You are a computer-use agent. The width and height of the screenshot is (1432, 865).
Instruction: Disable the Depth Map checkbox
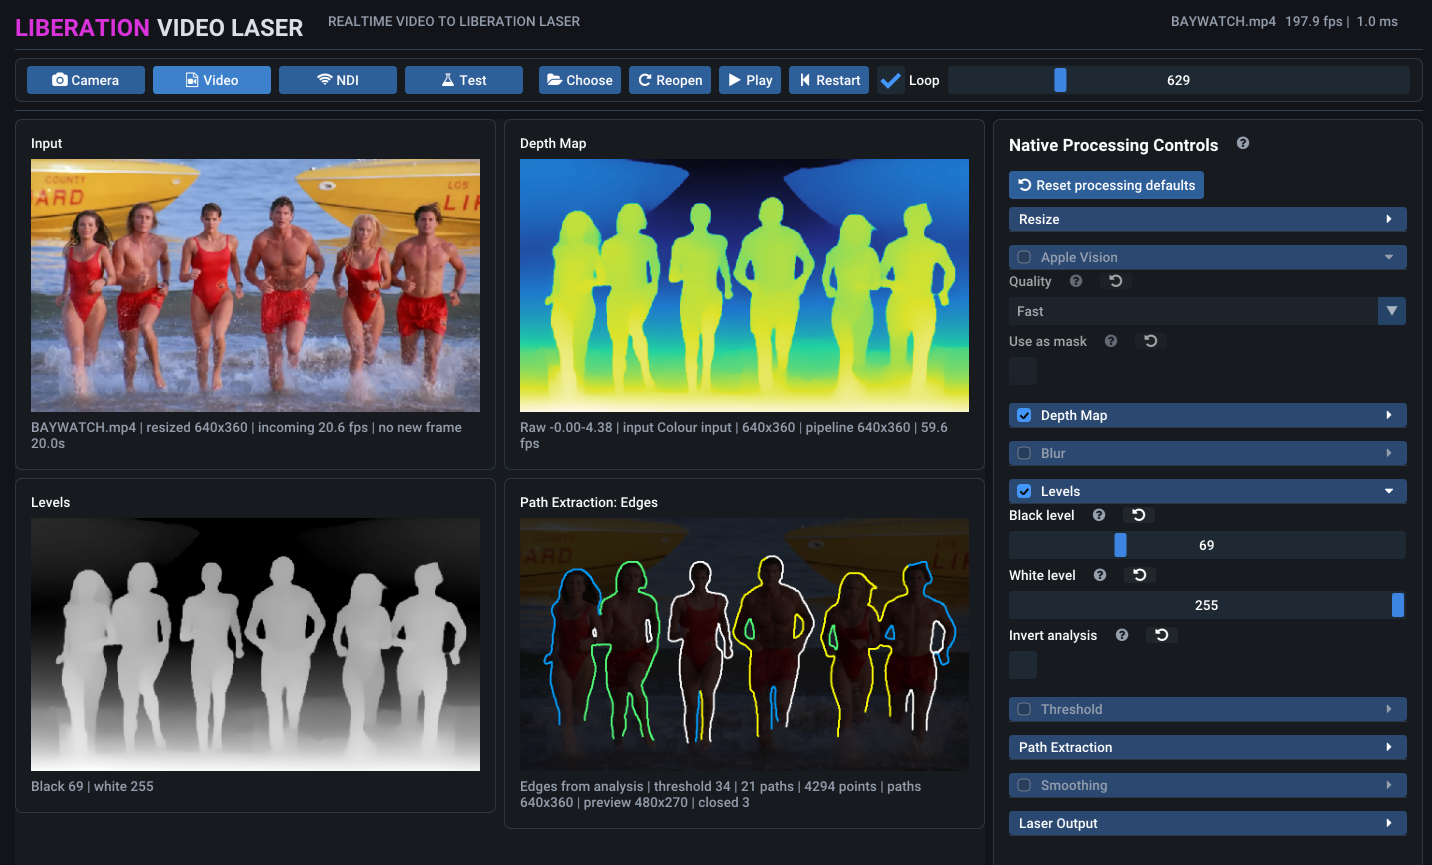coord(1024,415)
